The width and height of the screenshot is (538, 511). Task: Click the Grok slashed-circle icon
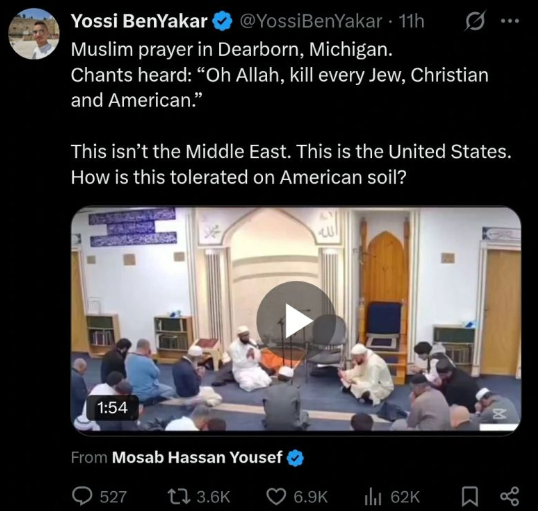point(475,21)
